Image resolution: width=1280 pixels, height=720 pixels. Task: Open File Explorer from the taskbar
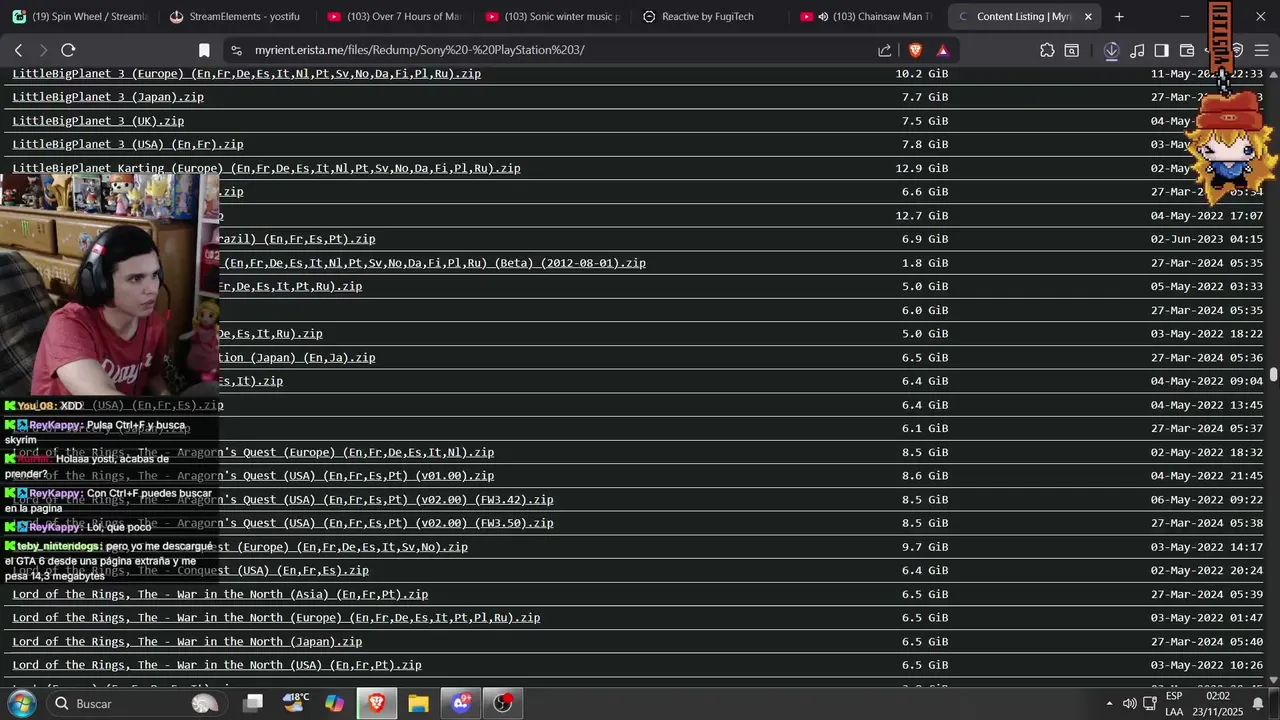tap(418, 703)
